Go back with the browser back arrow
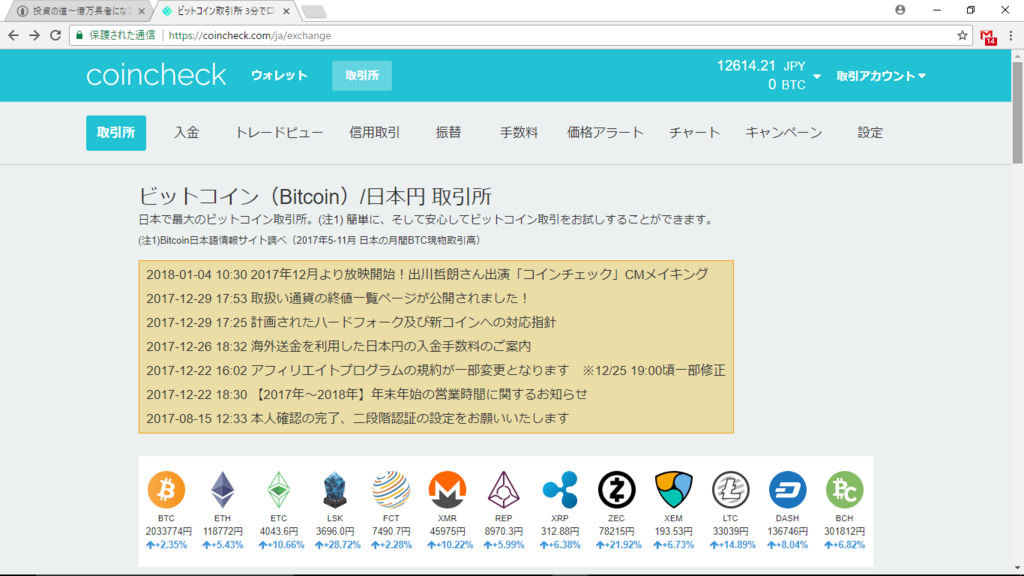 tap(13, 35)
